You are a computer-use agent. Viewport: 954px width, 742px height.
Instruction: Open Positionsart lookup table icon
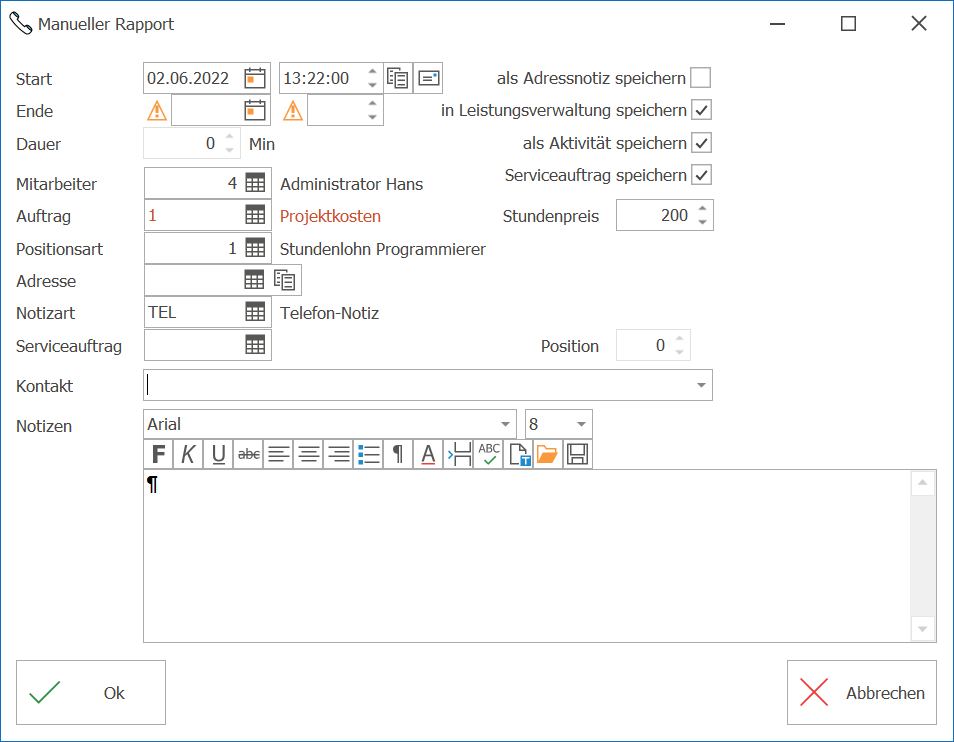(x=255, y=248)
